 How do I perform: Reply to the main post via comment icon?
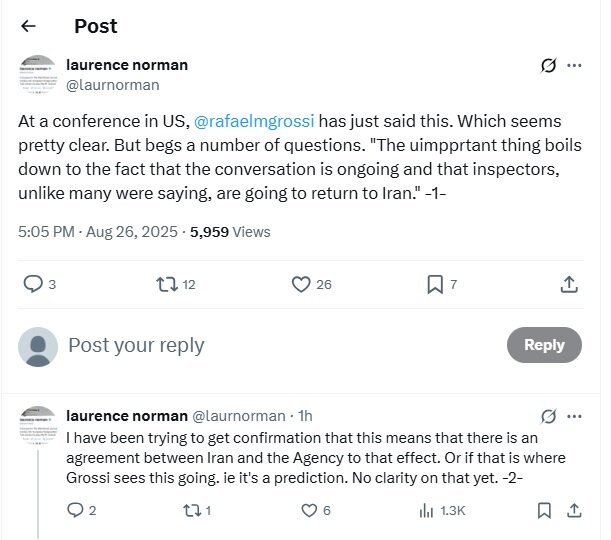pos(33,284)
